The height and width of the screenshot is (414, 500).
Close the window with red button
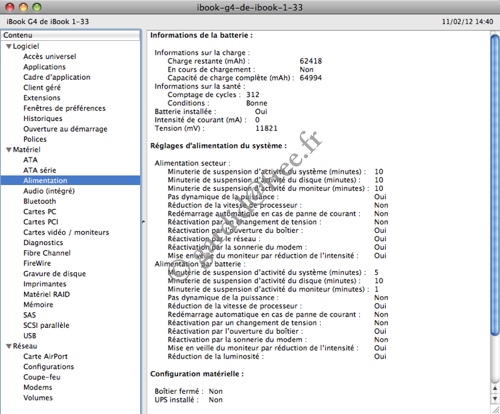pos(10,7)
